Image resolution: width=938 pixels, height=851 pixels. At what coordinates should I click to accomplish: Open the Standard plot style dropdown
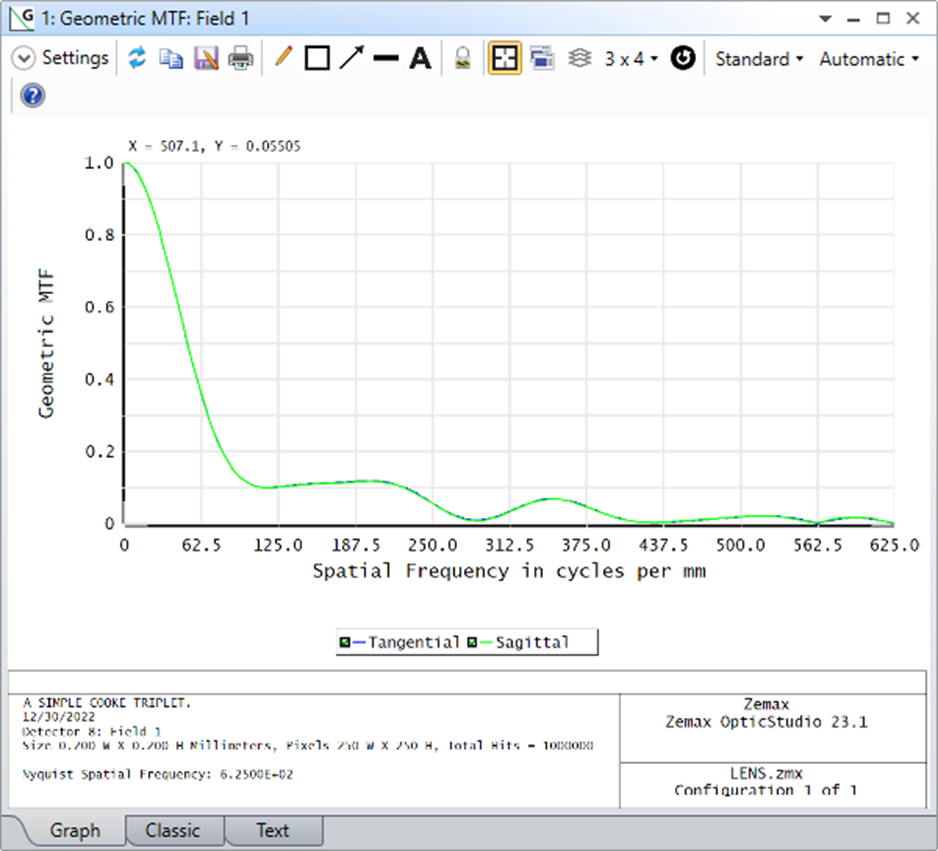[758, 58]
